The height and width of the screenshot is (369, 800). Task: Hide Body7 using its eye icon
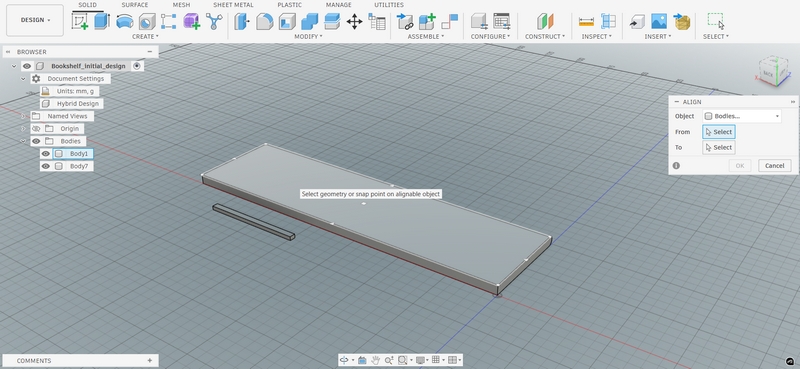pyautogui.click(x=45, y=166)
